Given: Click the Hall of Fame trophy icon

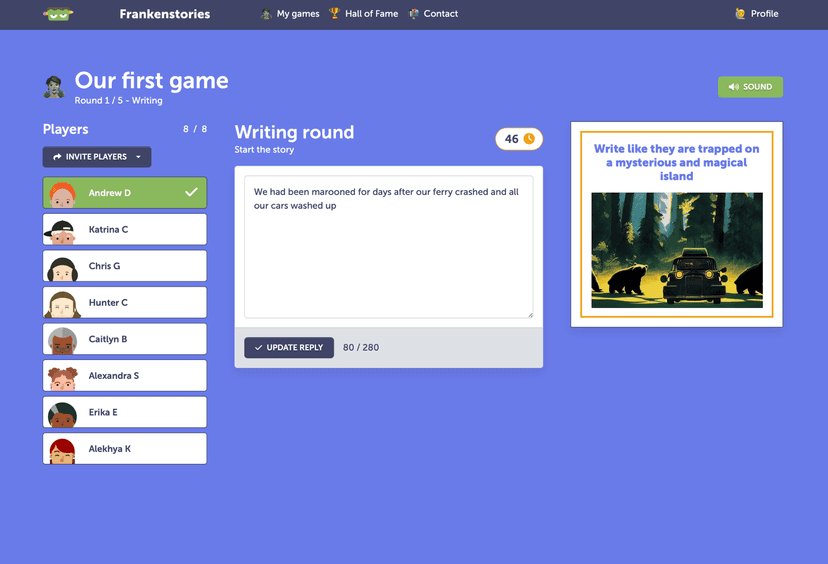Looking at the screenshot, I should pos(334,13).
